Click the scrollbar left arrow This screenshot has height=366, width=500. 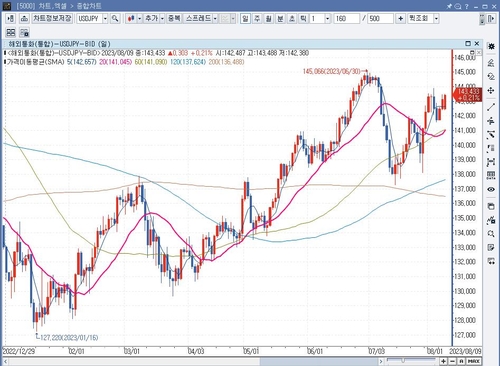5,361
